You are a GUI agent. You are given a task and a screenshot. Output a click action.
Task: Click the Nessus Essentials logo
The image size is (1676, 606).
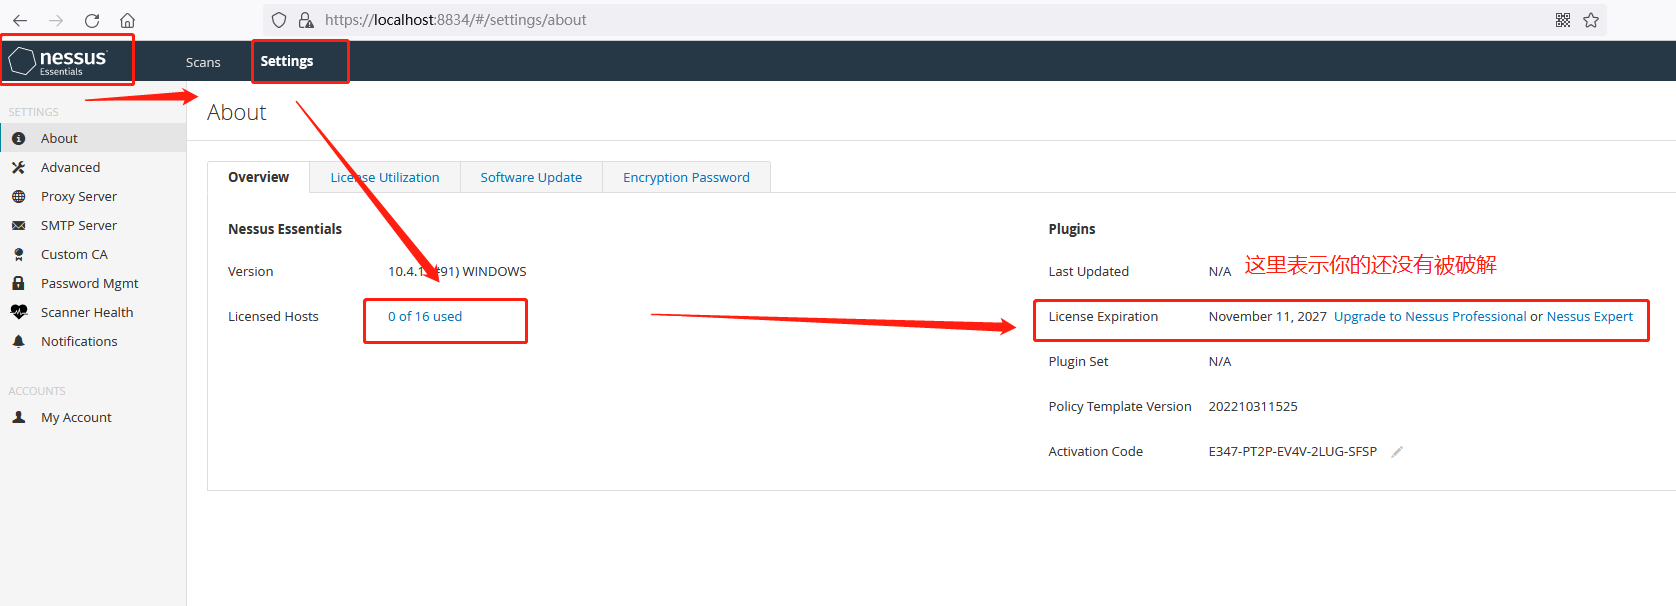tap(58, 62)
